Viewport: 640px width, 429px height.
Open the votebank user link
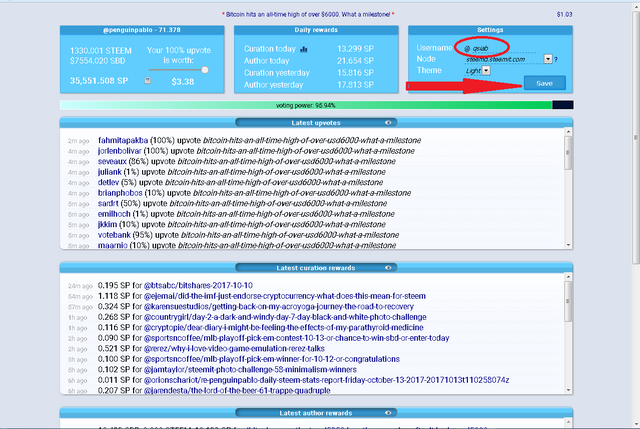coord(114,235)
